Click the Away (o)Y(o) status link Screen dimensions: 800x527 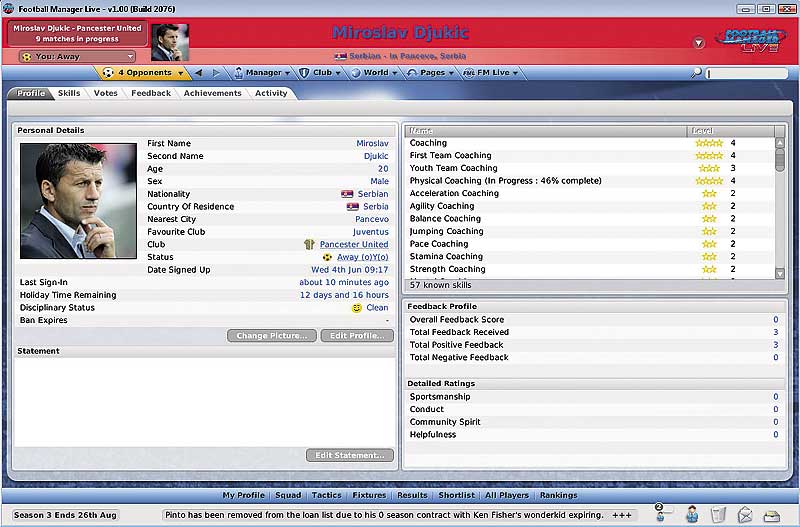pyautogui.click(x=363, y=257)
